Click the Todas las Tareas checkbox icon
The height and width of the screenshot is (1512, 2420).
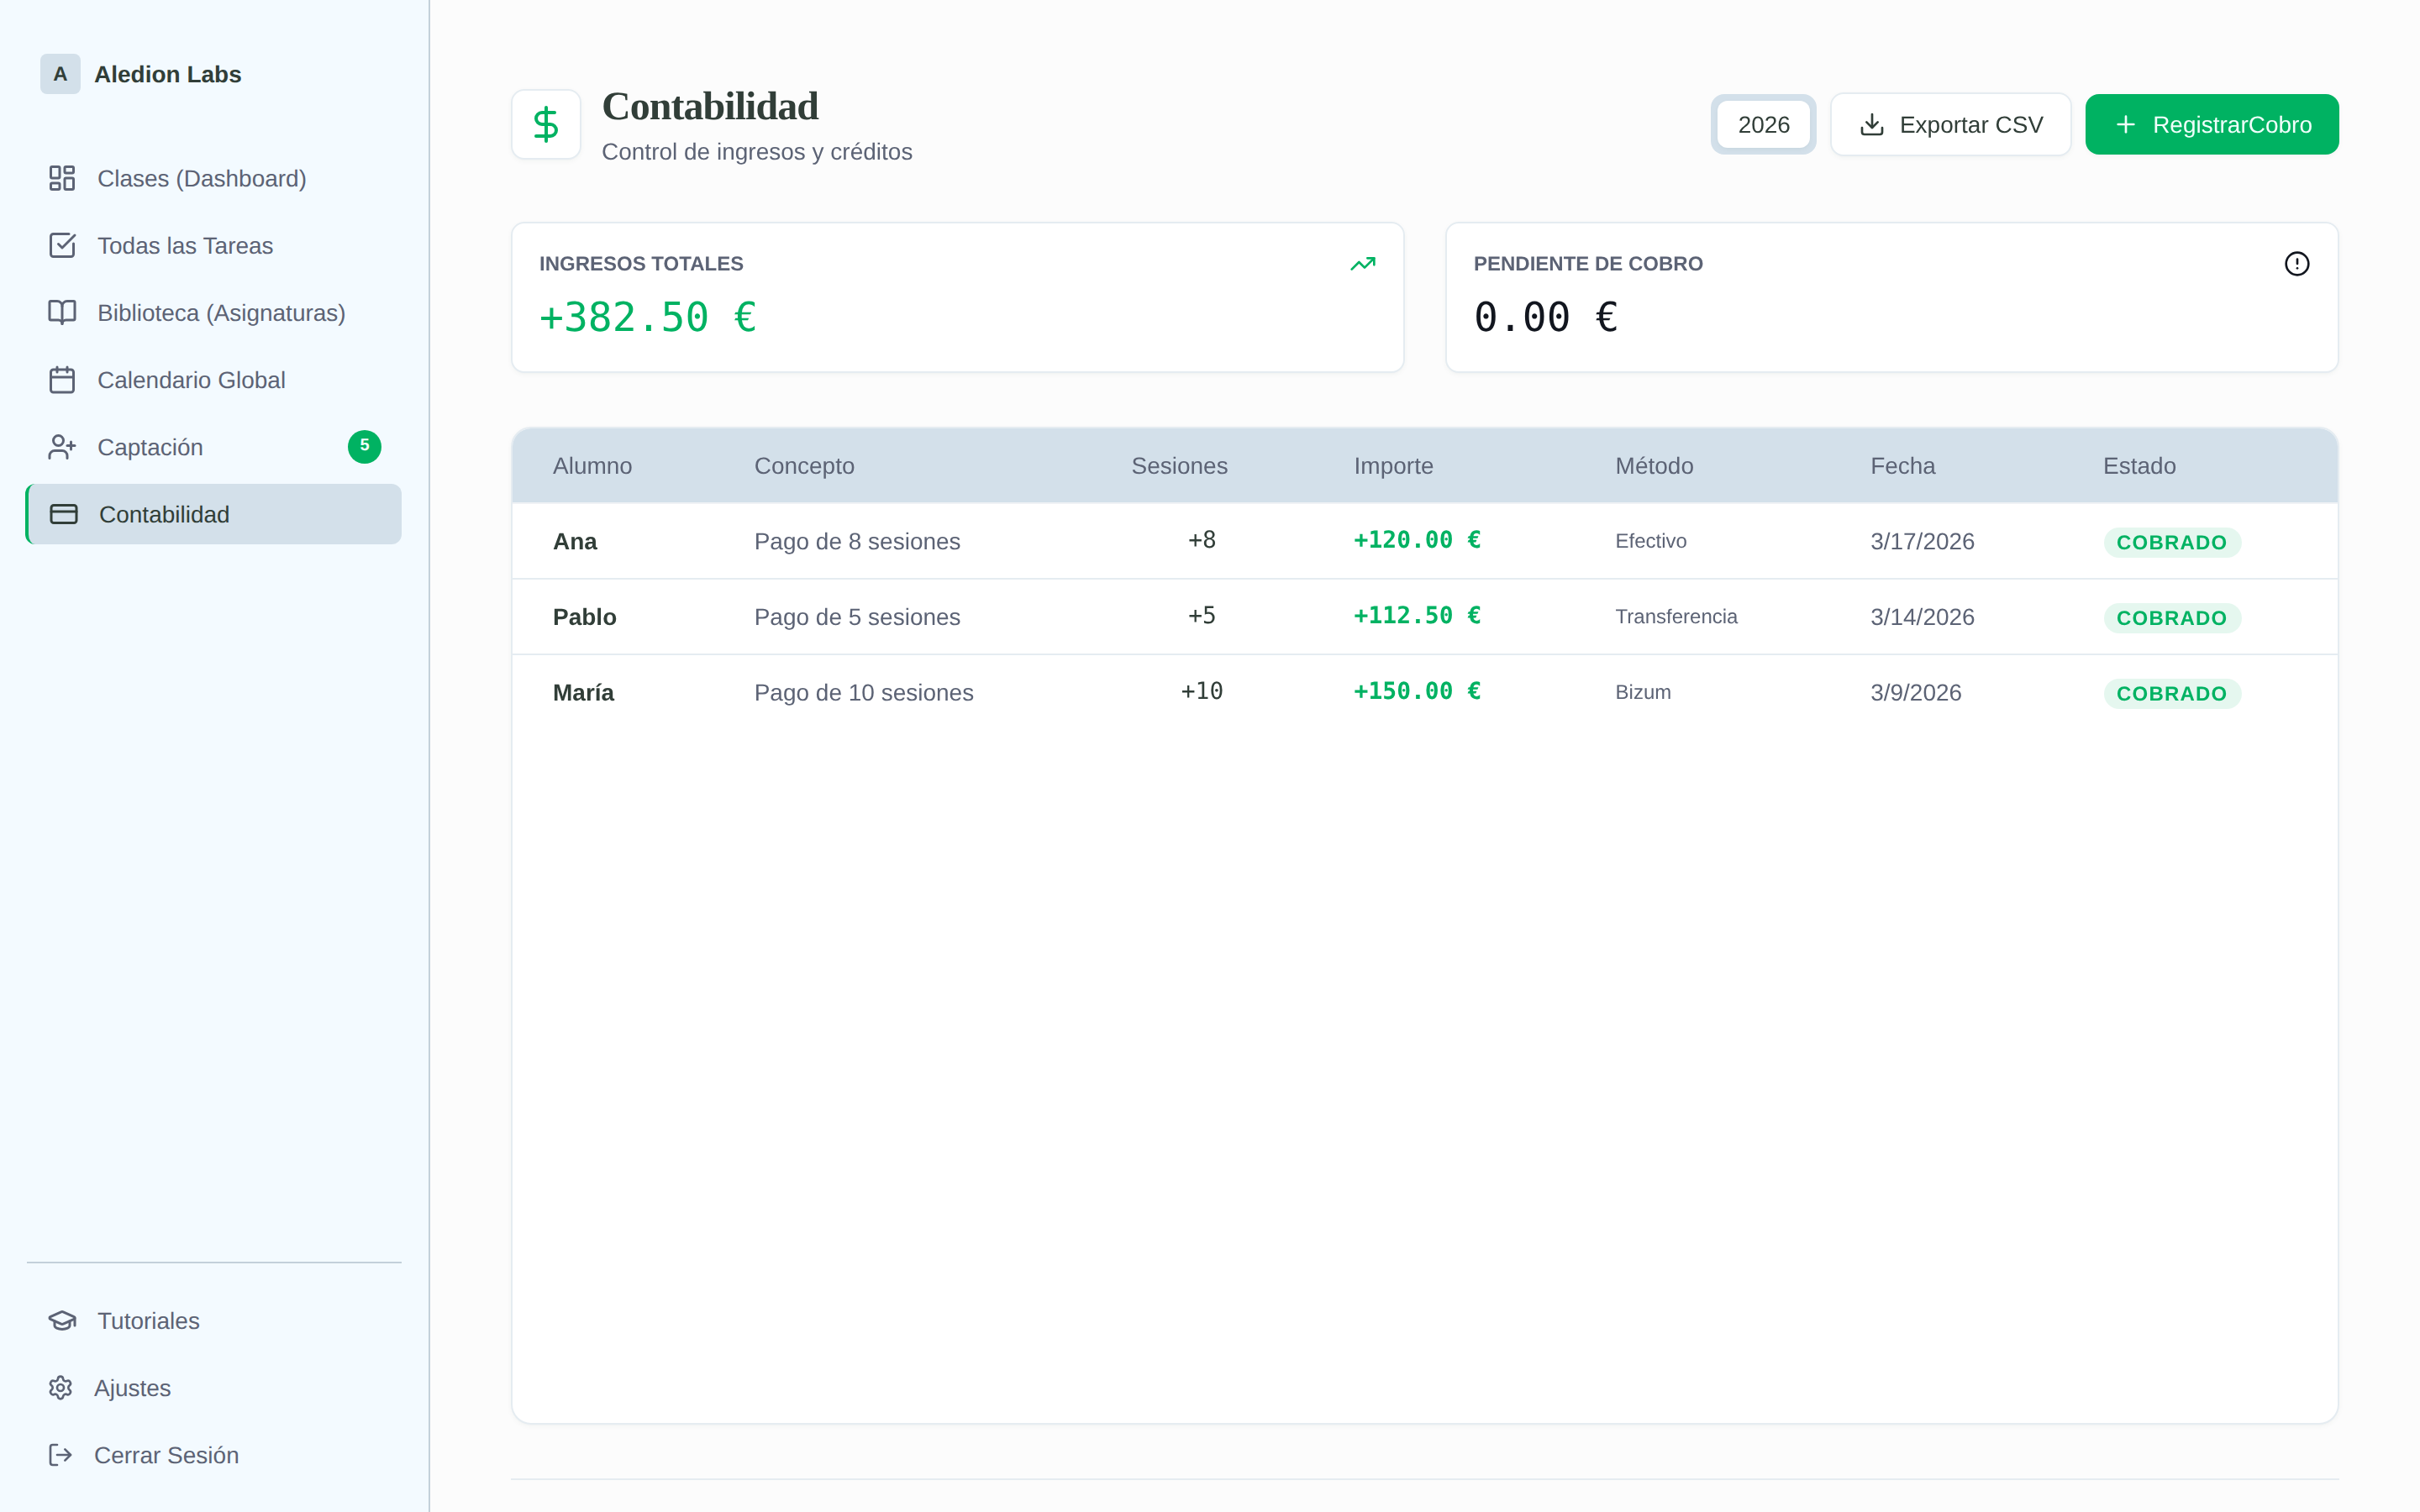(x=62, y=245)
